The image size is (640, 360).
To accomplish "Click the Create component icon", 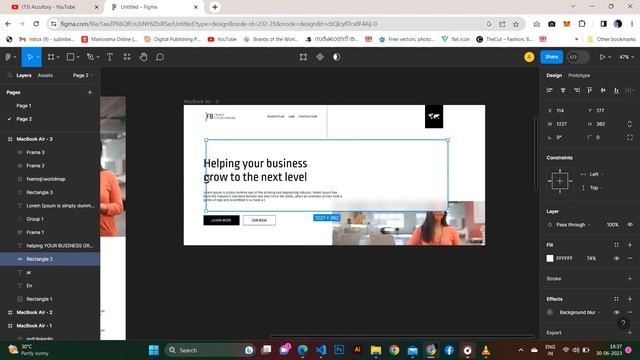I will point(320,57).
